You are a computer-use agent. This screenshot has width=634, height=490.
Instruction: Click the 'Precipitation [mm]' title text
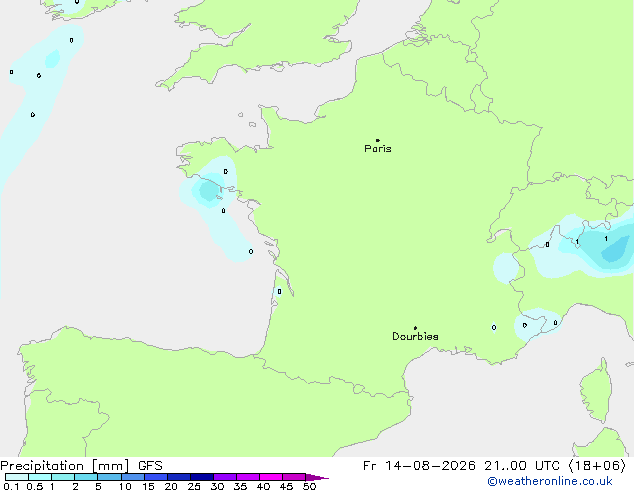(x=65, y=466)
